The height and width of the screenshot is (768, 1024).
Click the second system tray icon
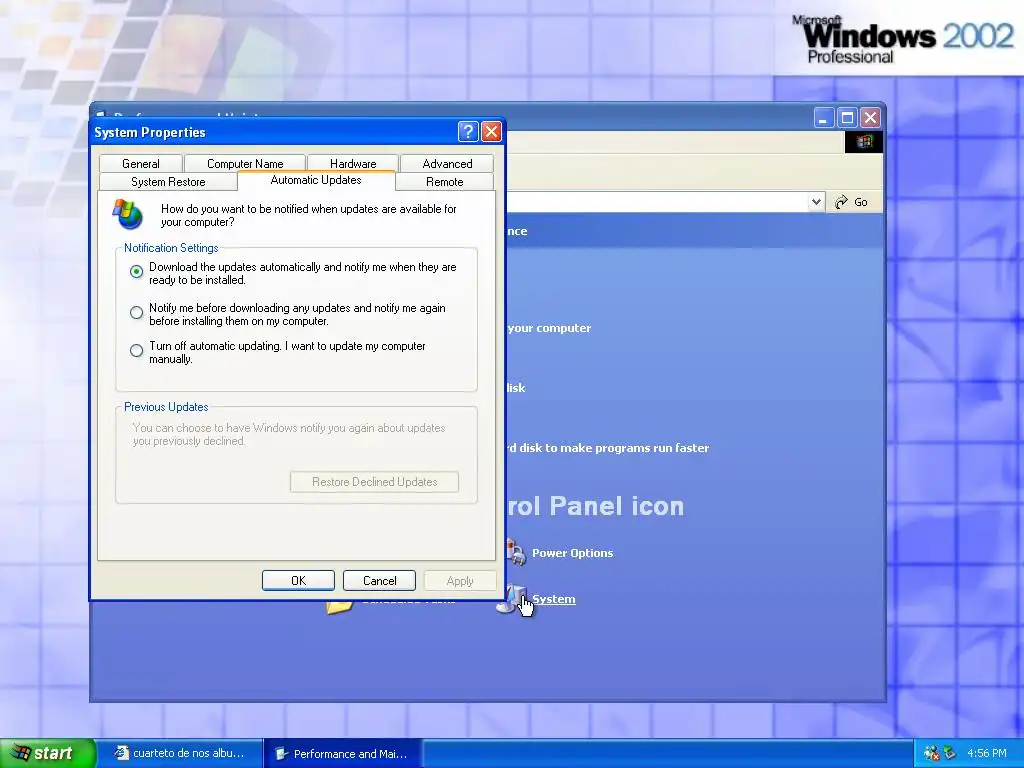[x=949, y=753]
